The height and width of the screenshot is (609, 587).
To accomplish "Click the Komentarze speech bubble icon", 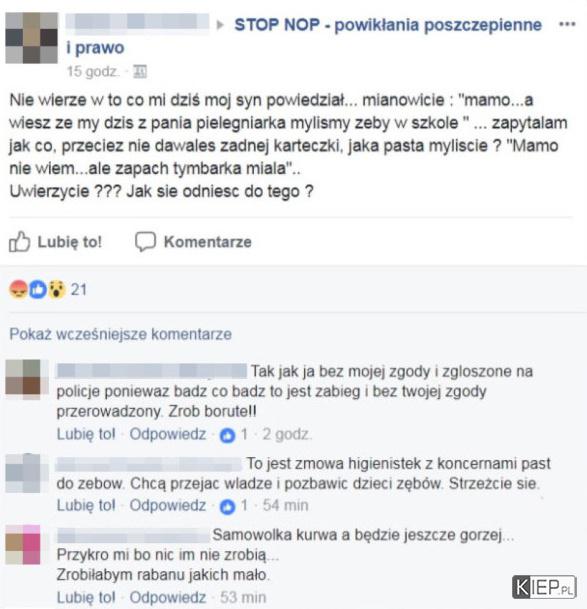I will coord(146,242).
